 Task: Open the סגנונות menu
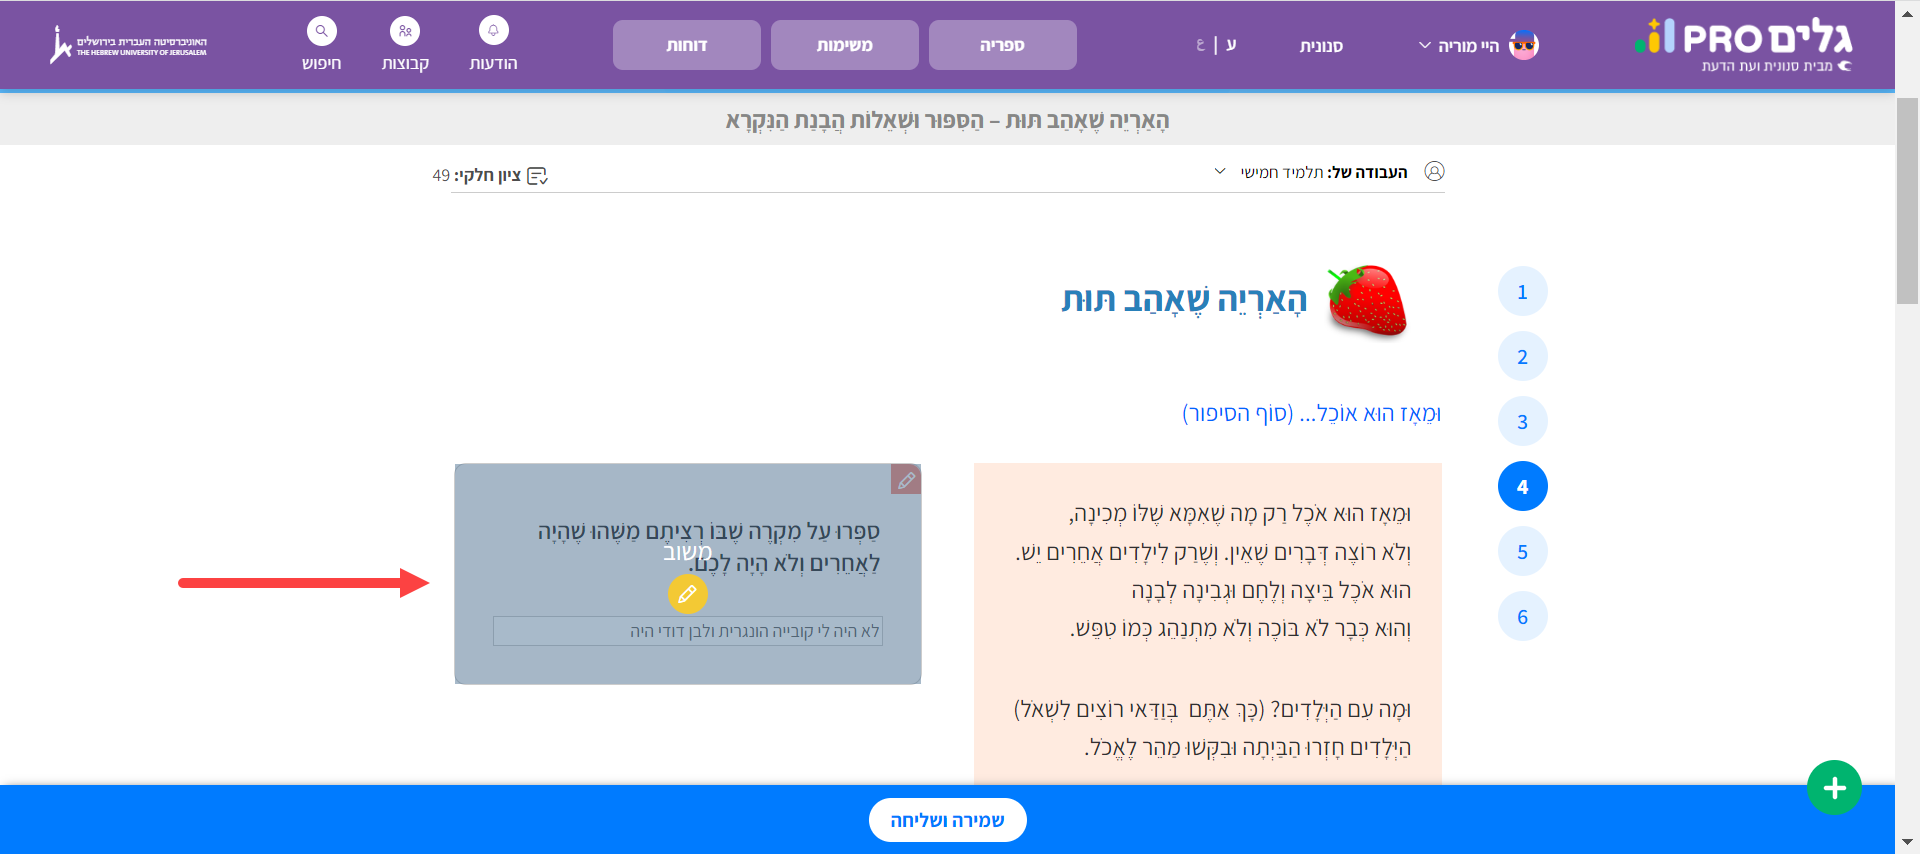click(1321, 46)
